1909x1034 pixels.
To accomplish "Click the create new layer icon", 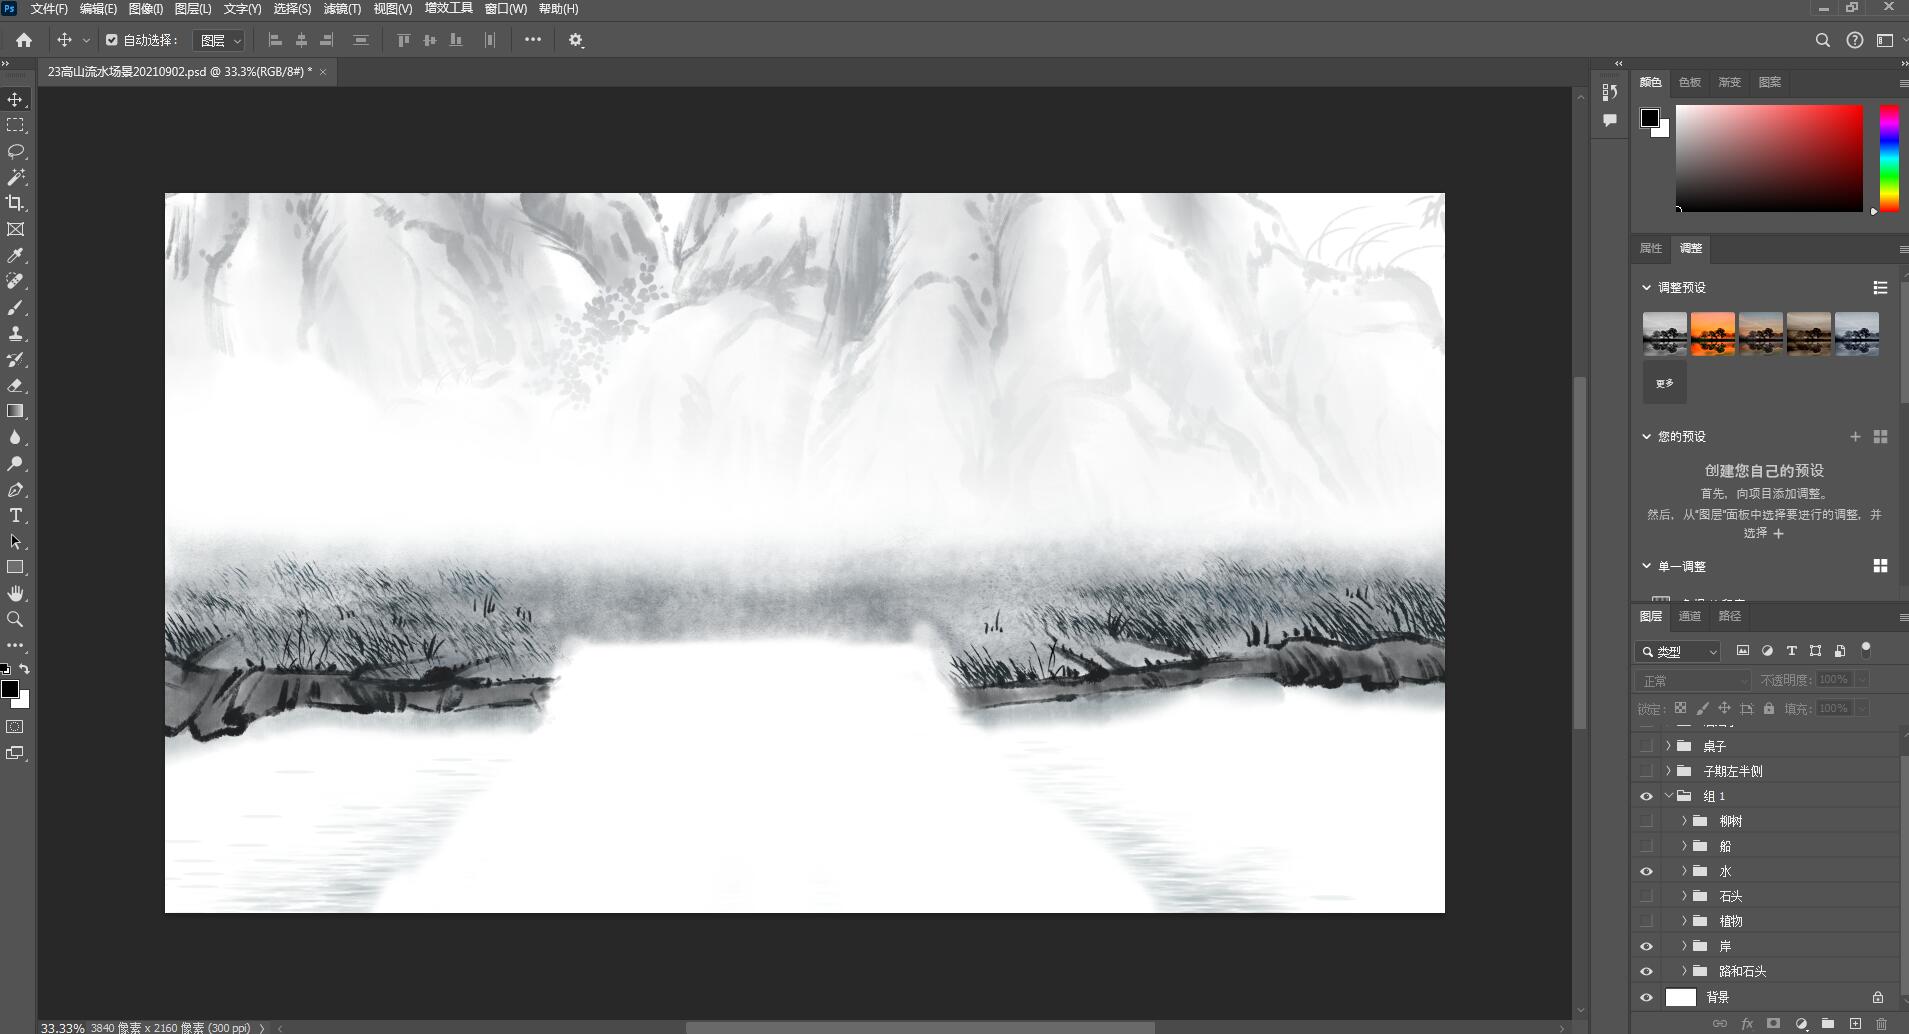I will 1855,1024.
